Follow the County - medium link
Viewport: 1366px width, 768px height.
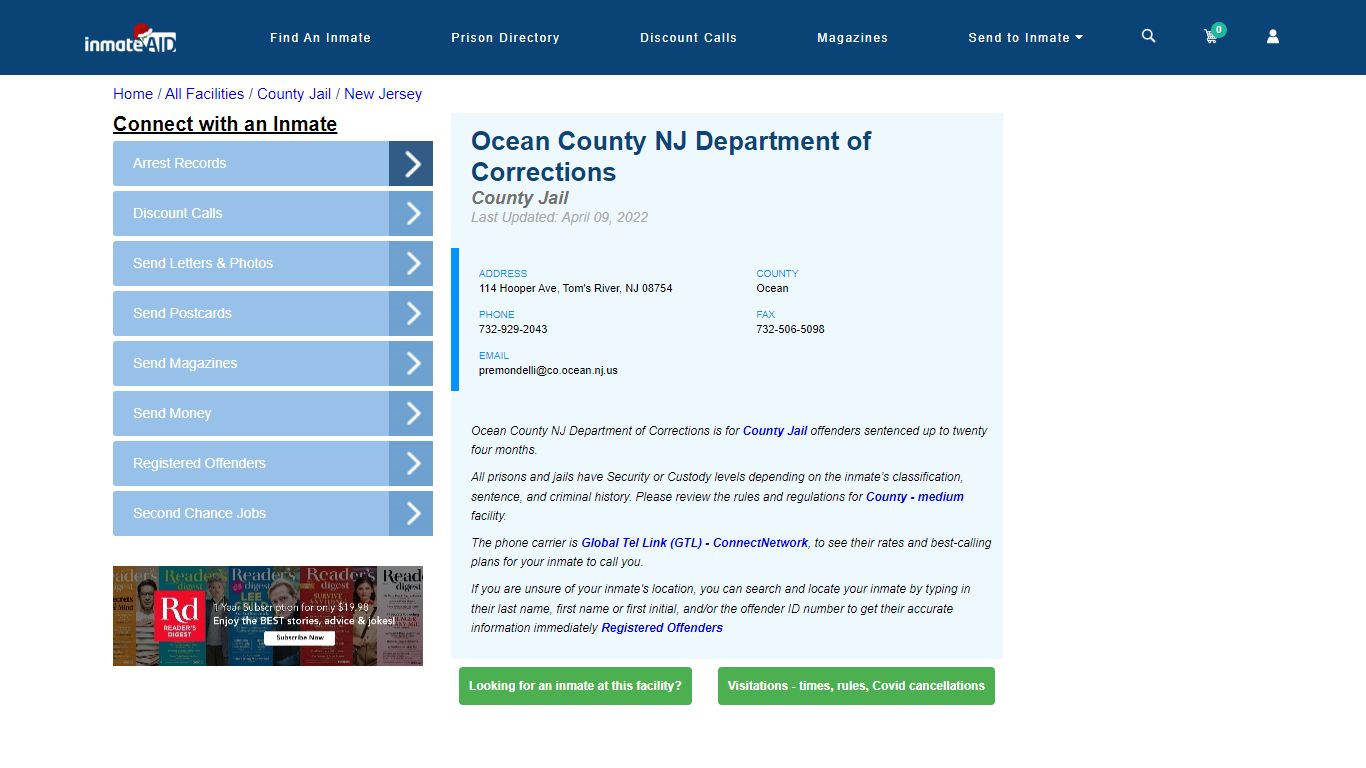click(x=915, y=497)
